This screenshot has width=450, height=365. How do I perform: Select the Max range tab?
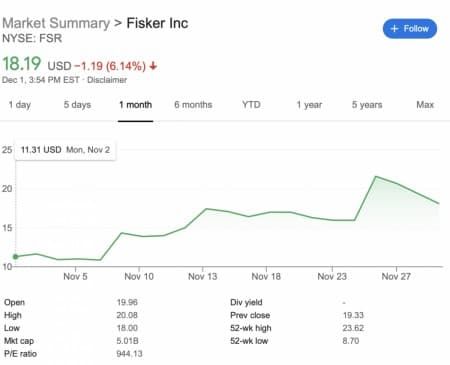(425, 105)
